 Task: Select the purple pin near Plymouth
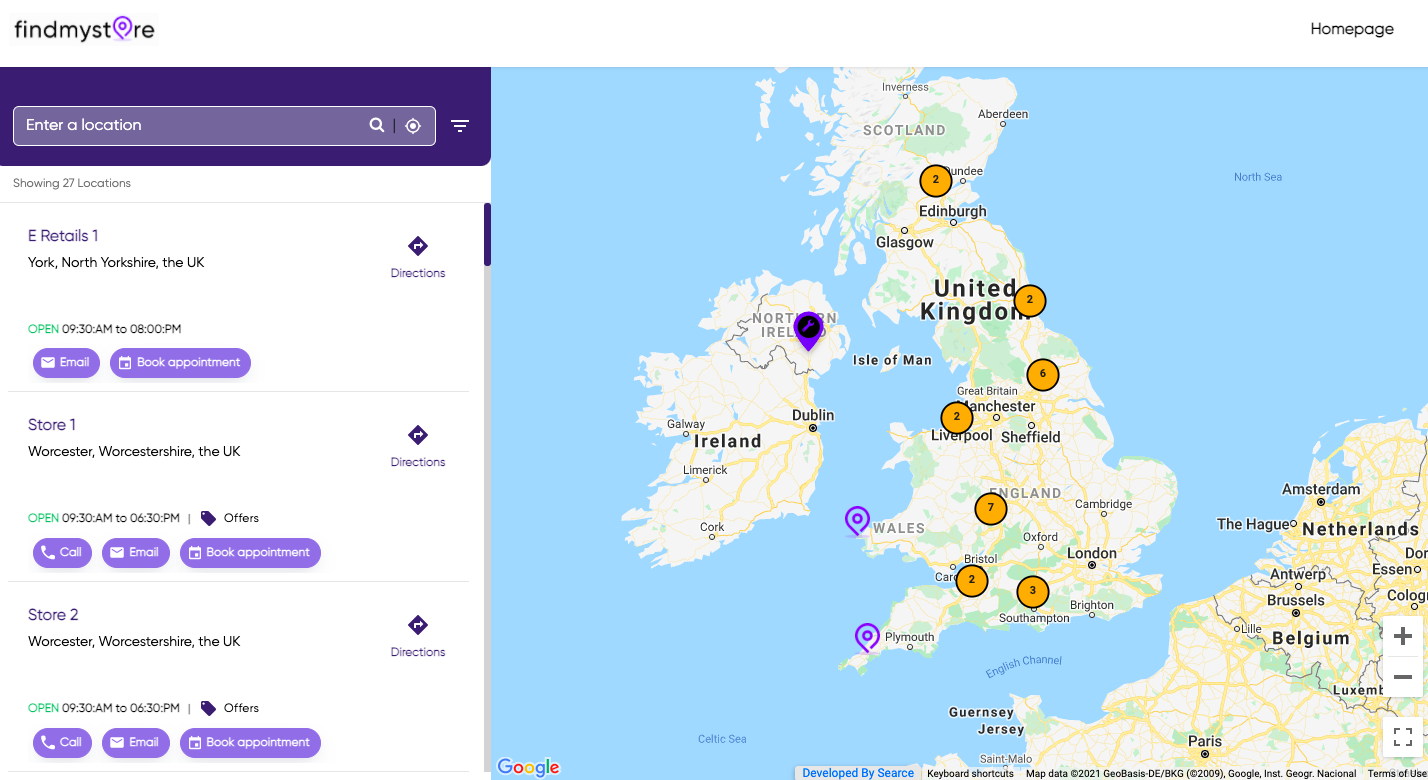click(x=867, y=636)
